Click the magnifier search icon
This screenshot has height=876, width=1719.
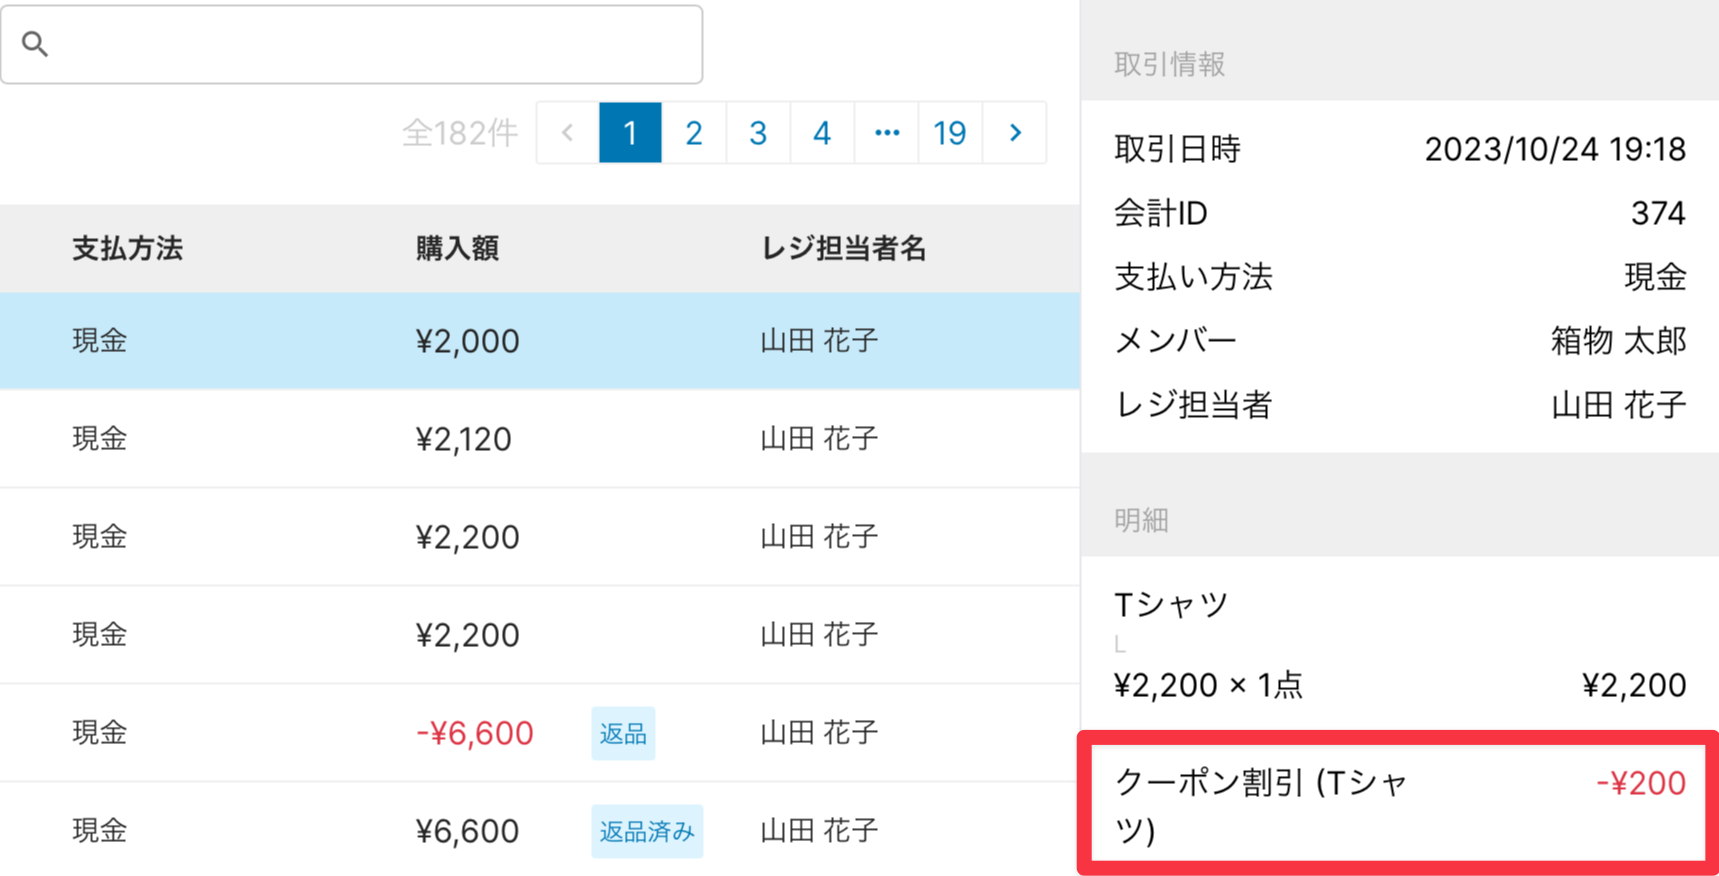tap(35, 44)
